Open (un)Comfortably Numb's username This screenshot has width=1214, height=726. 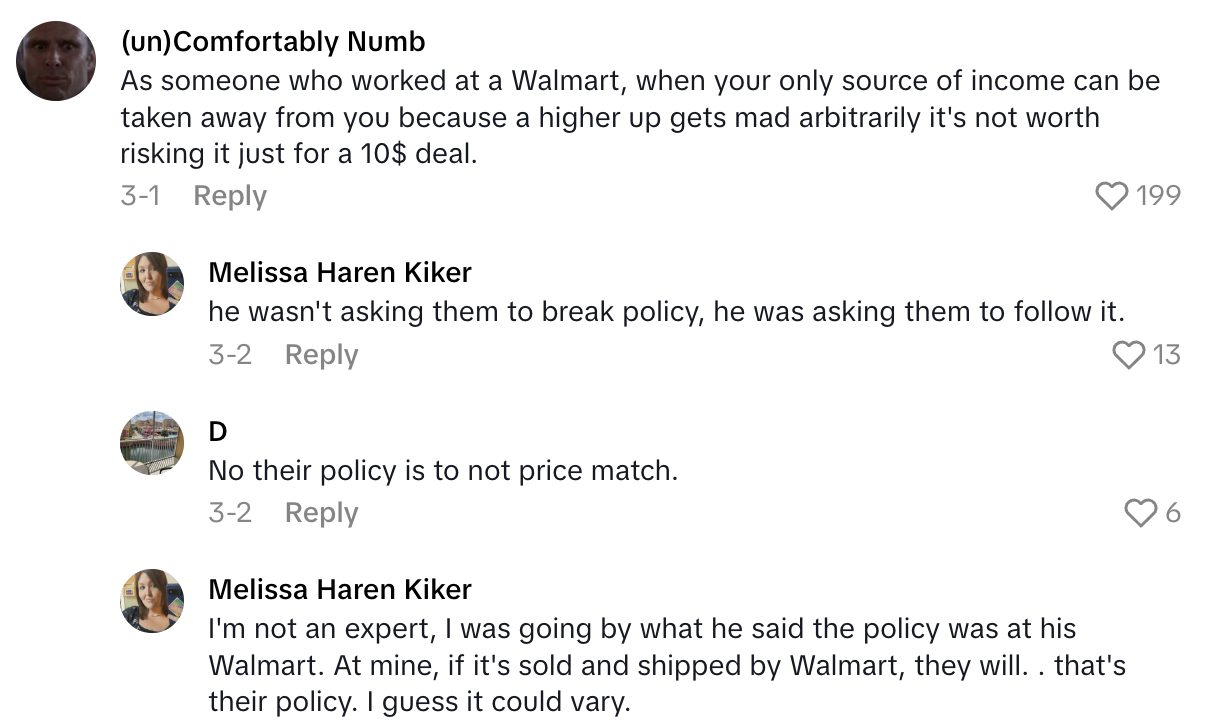coord(272,41)
